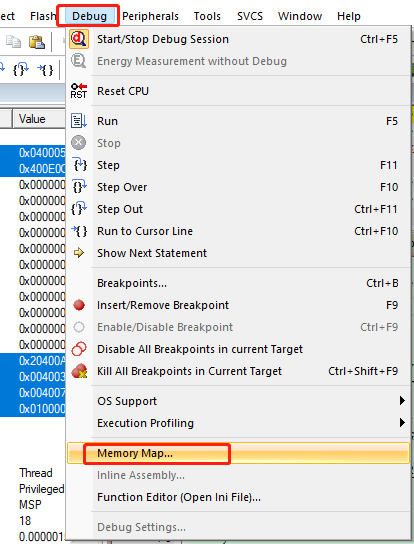
Task: Click the yellow Show Next Statement arrow
Action: tap(79, 253)
